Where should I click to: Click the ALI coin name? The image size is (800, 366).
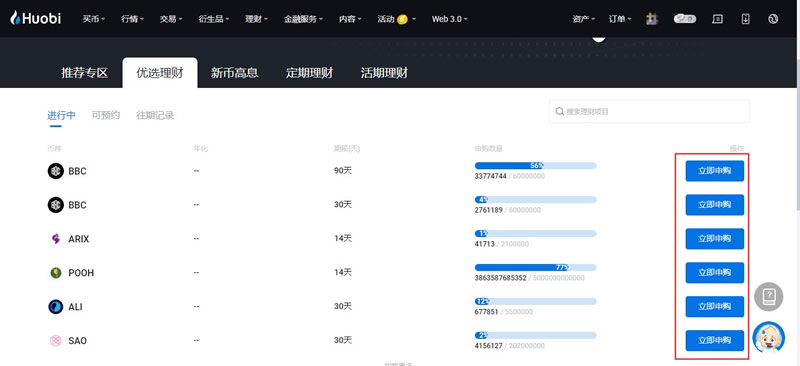tap(76, 307)
